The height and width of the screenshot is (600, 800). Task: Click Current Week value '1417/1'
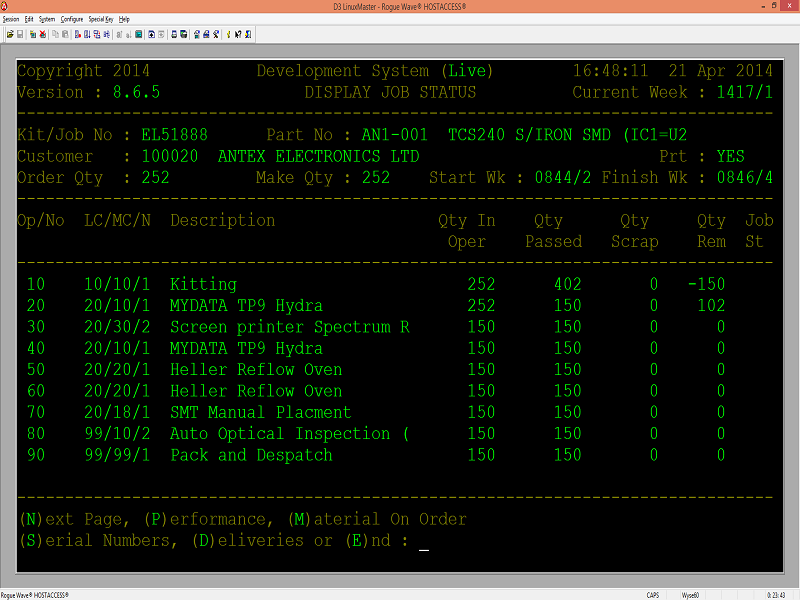coord(744,92)
